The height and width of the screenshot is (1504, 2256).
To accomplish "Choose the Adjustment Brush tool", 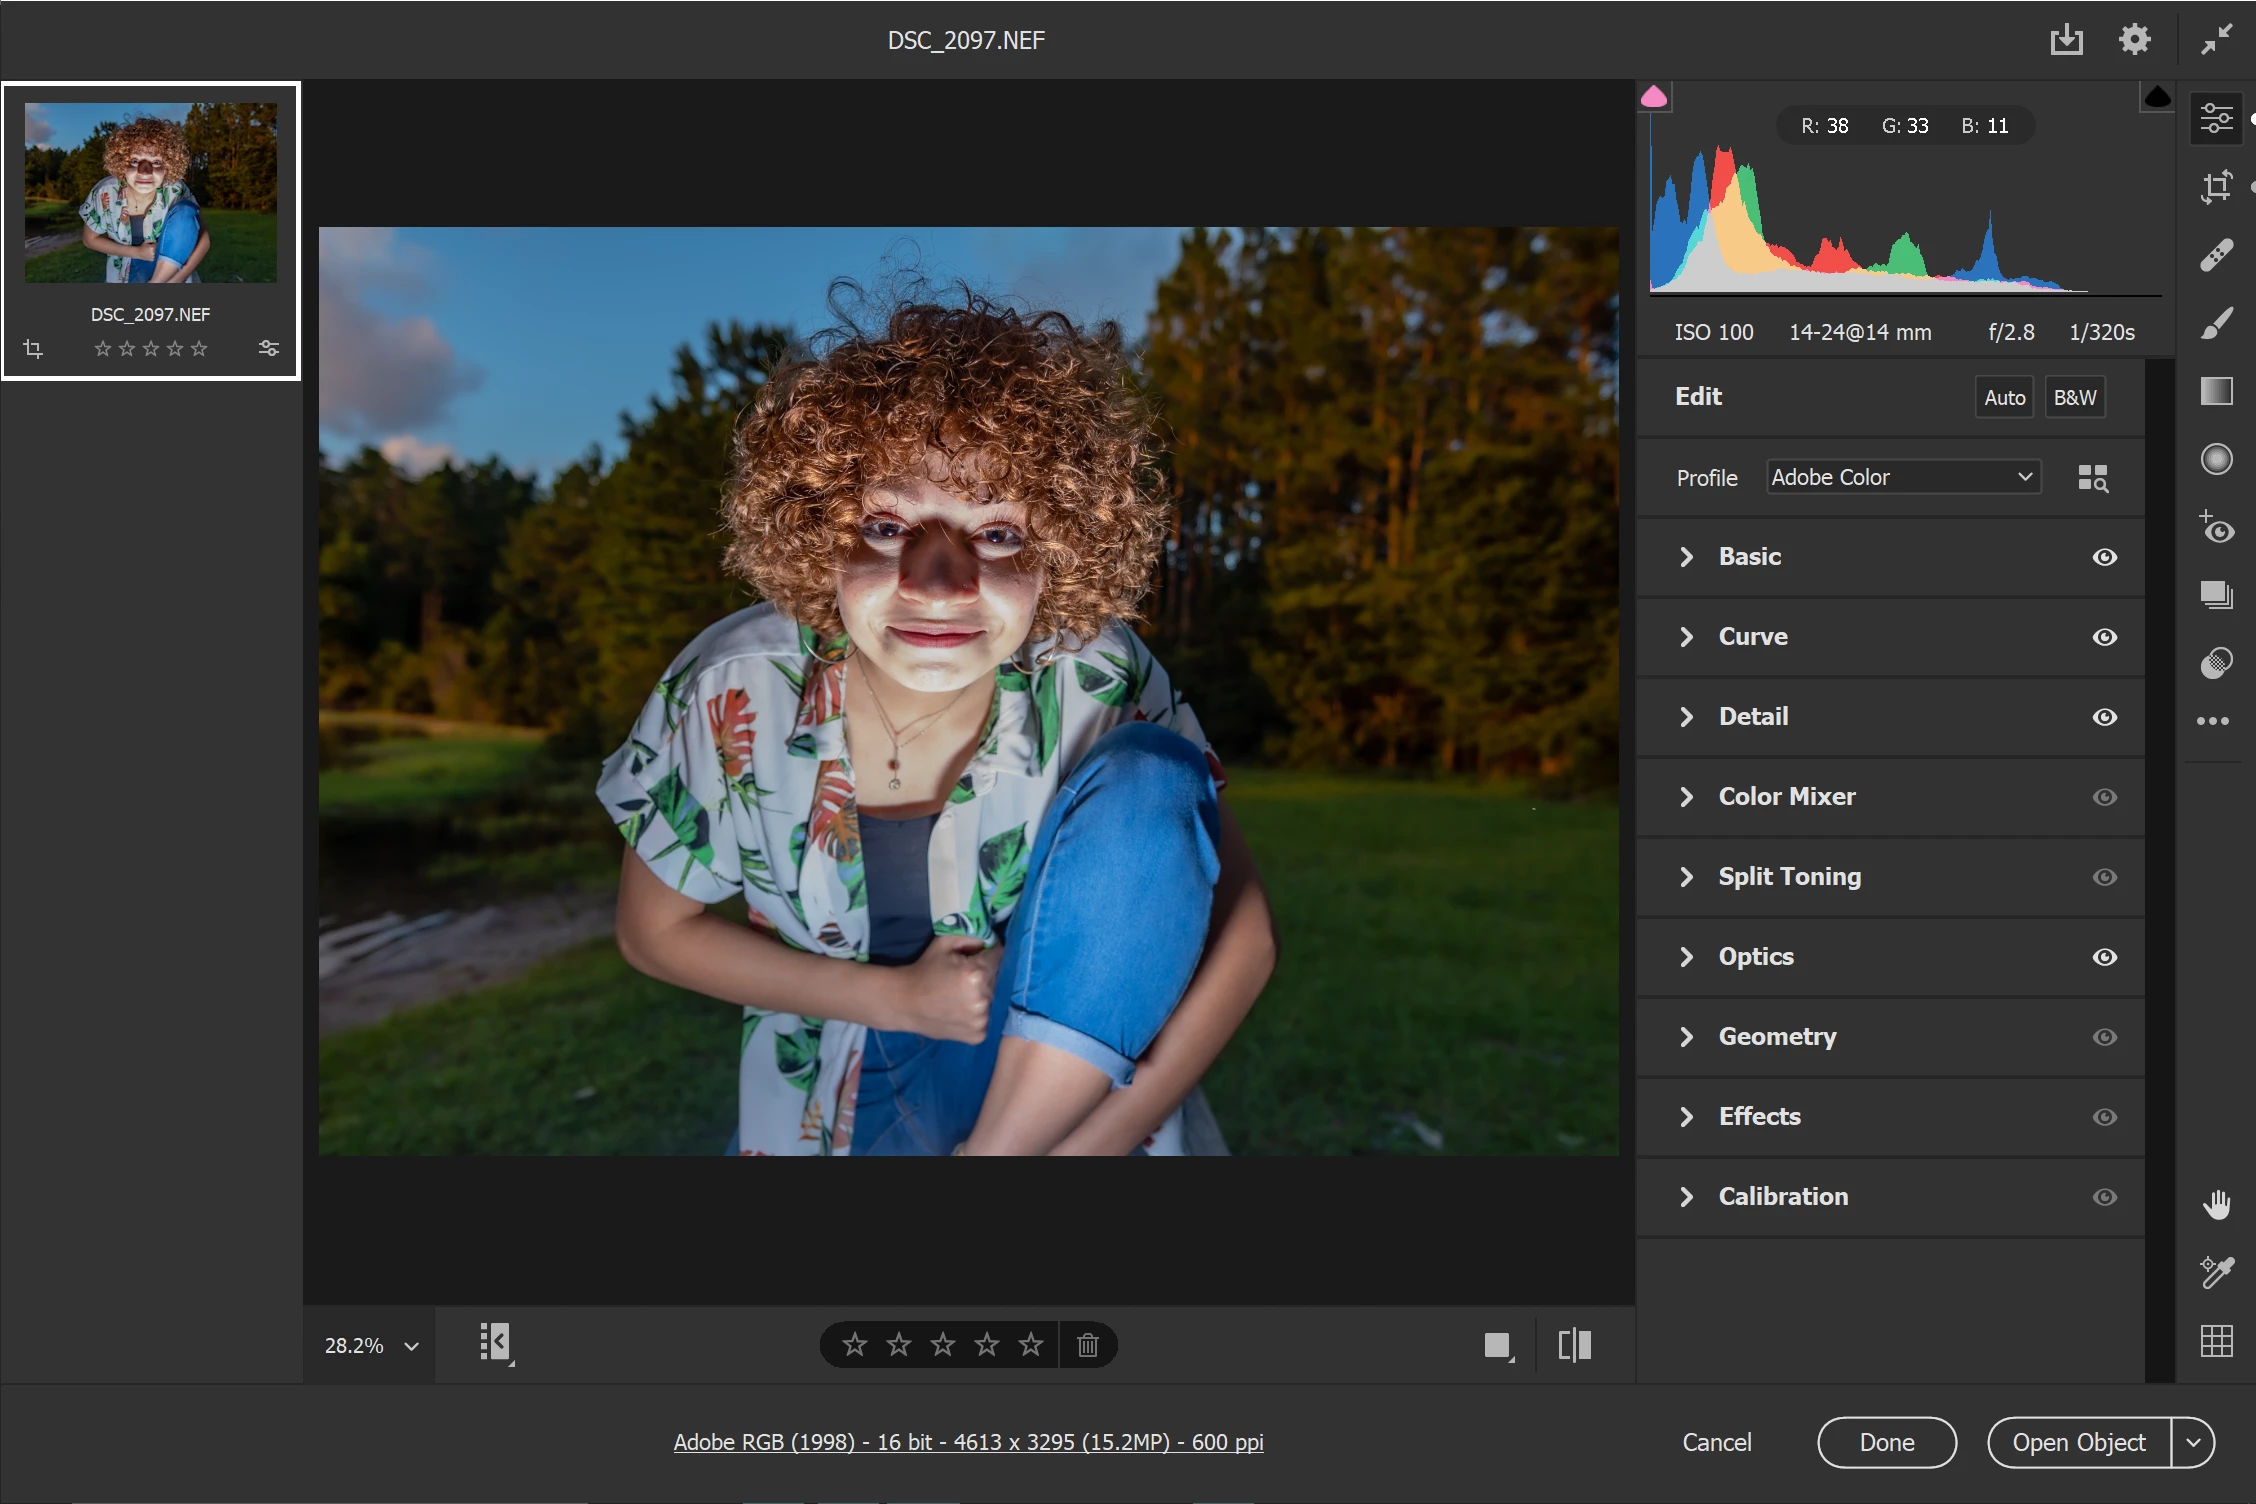I will point(2216,323).
